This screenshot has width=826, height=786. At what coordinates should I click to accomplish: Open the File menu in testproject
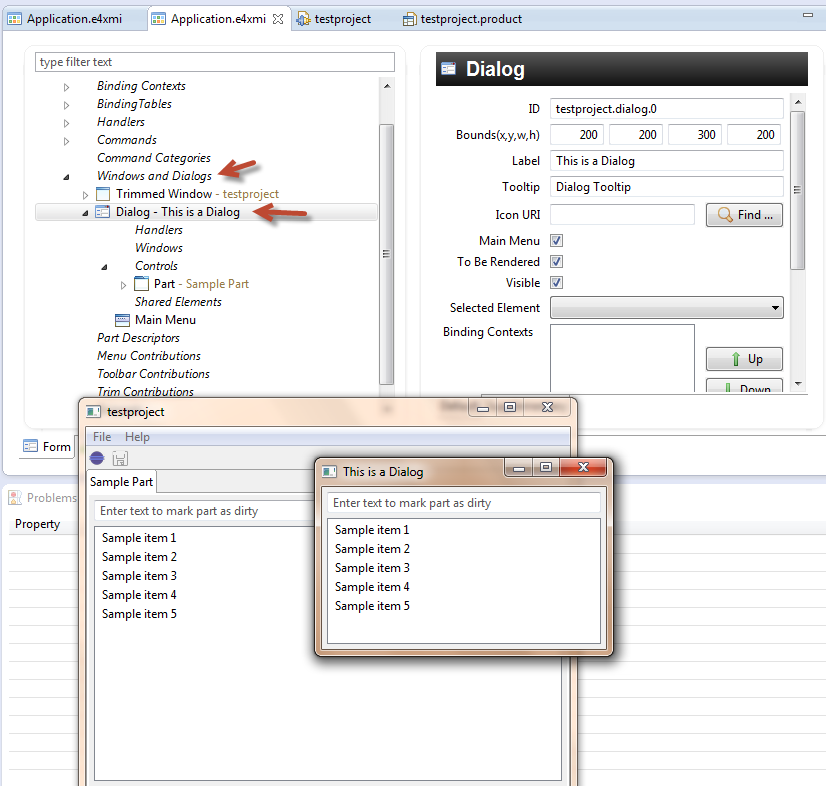(102, 437)
